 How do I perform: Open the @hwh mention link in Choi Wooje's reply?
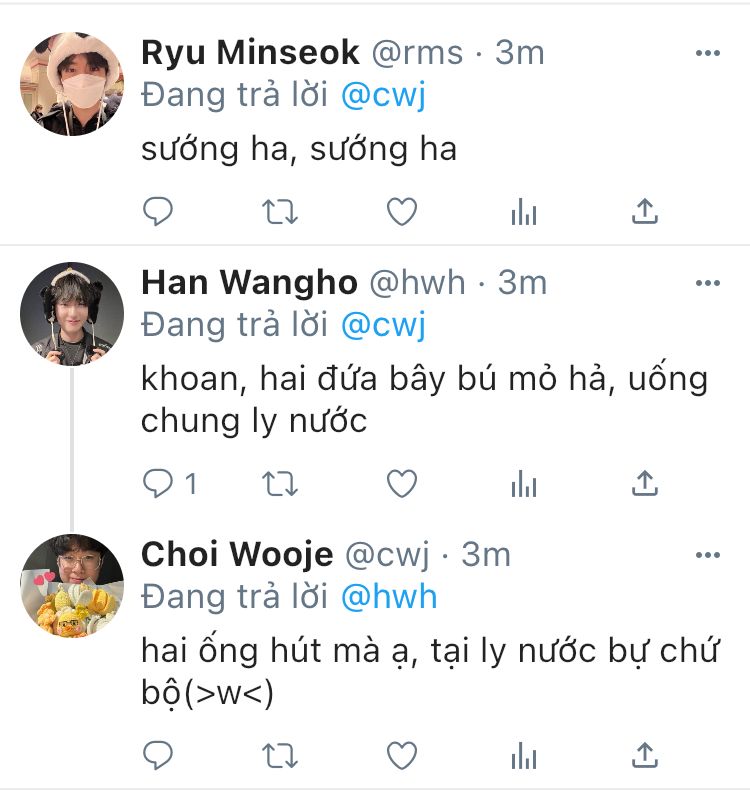(x=389, y=597)
